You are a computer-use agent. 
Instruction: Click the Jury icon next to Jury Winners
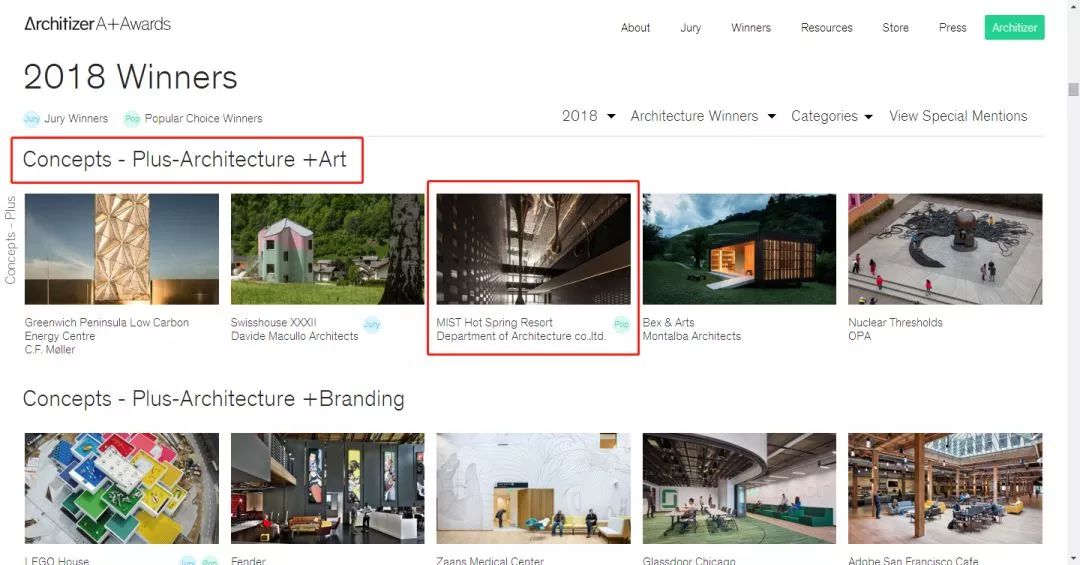pos(32,118)
